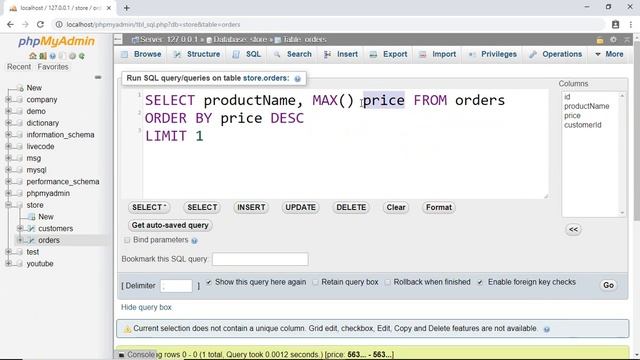Screen dimensions: 640x360
Task: Open Chrome menu three dots
Action: 631,24
